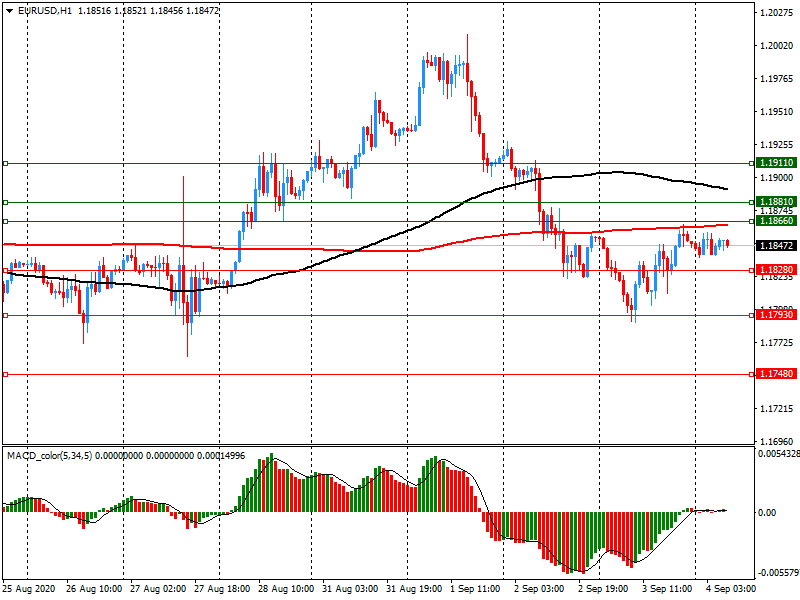Click the green 1.18660 price level tag
The image size is (800, 600).
776,220
